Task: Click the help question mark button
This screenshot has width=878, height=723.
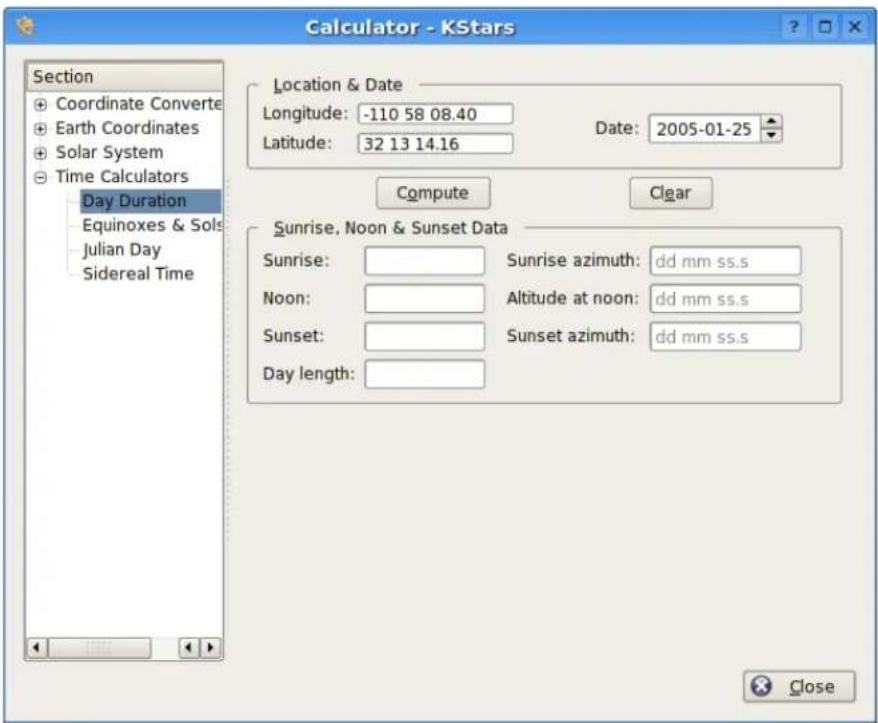Action: (793, 27)
